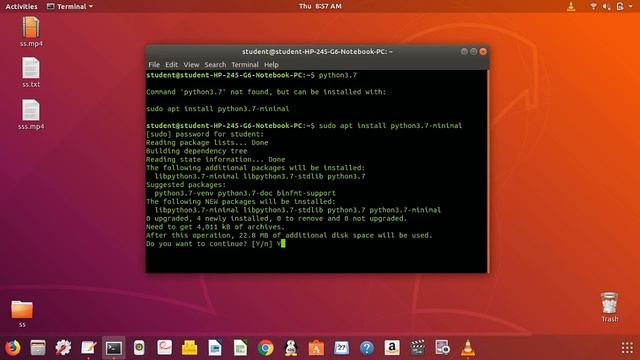Viewport: 640px width, 360px height.
Task: Launch LibreOffice Calc from the dock
Action: pyautogui.click(x=240, y=348)
